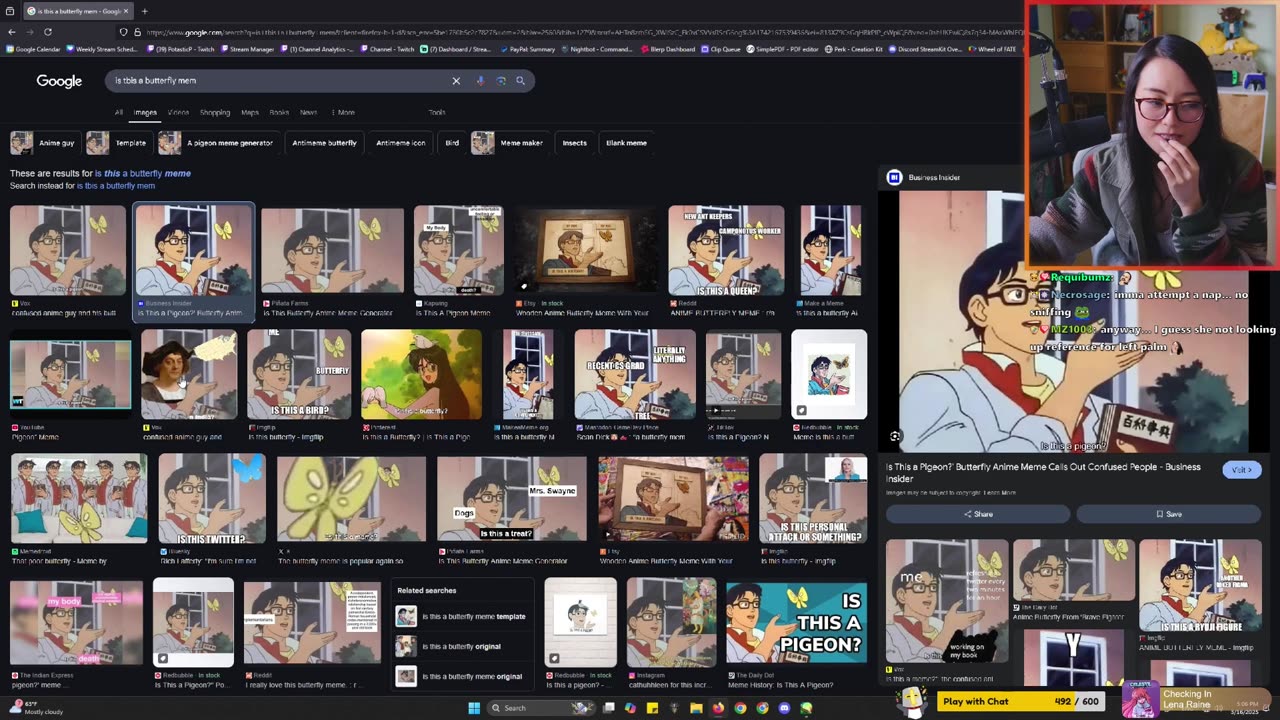Viewport: 1280px width, 720px height.
Task: Apply the Bird filter chip
Action: 452,143
